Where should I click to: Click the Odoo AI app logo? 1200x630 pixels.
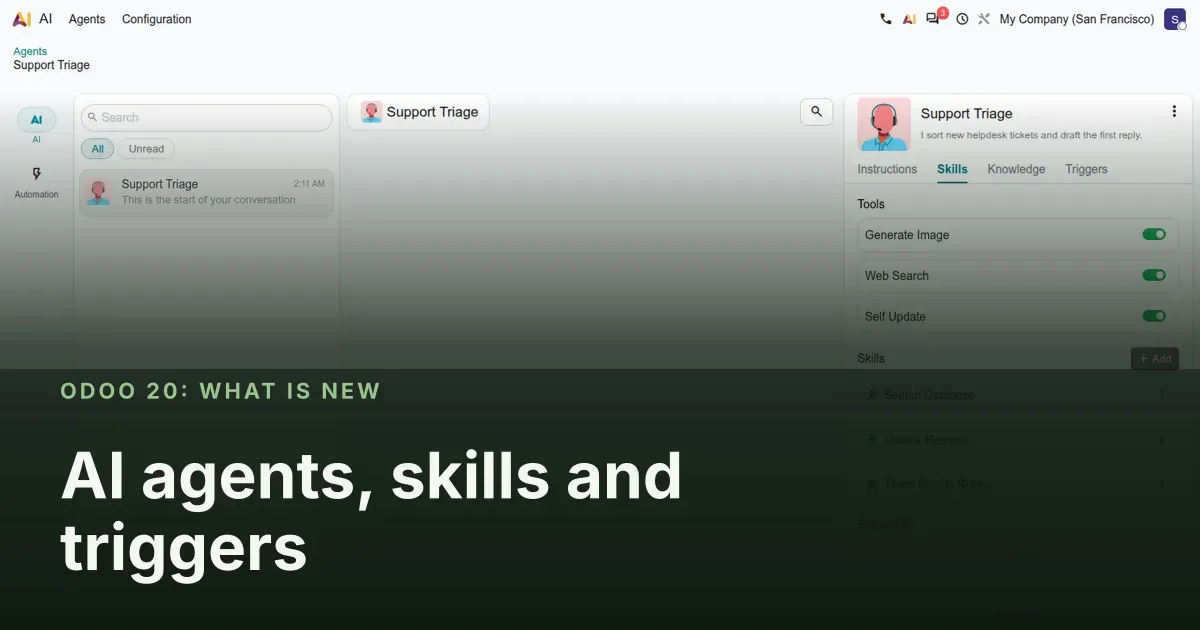point(21,19)
